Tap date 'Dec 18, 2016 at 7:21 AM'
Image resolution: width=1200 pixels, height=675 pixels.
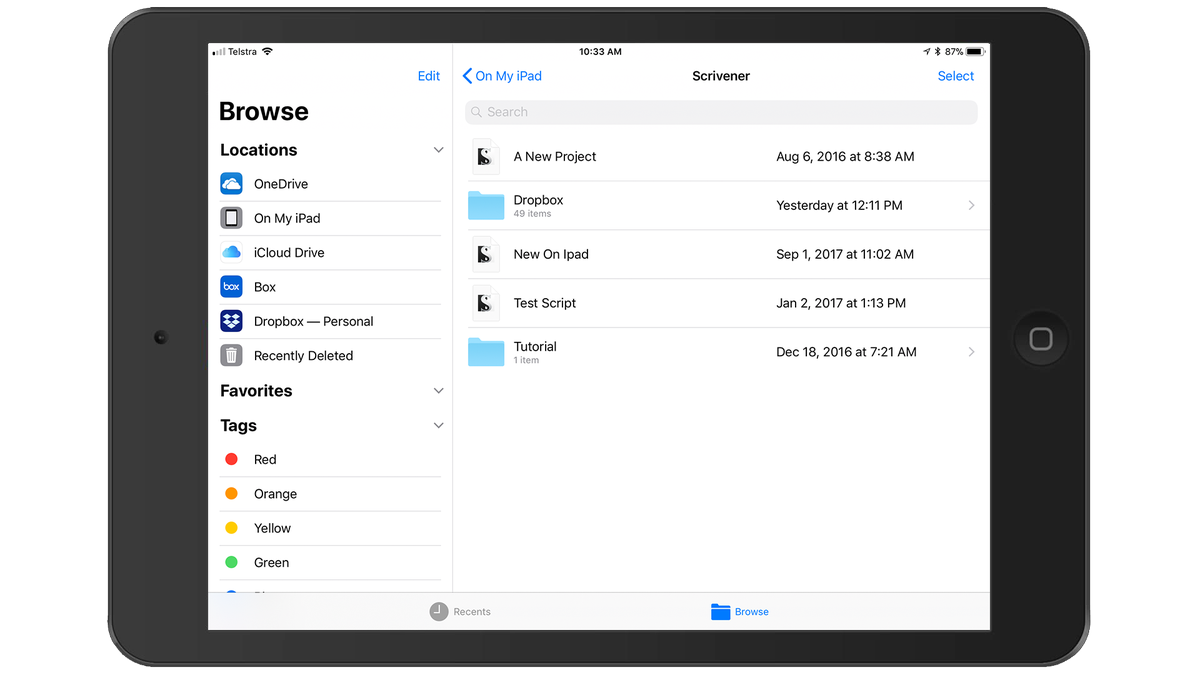point(846,352)
